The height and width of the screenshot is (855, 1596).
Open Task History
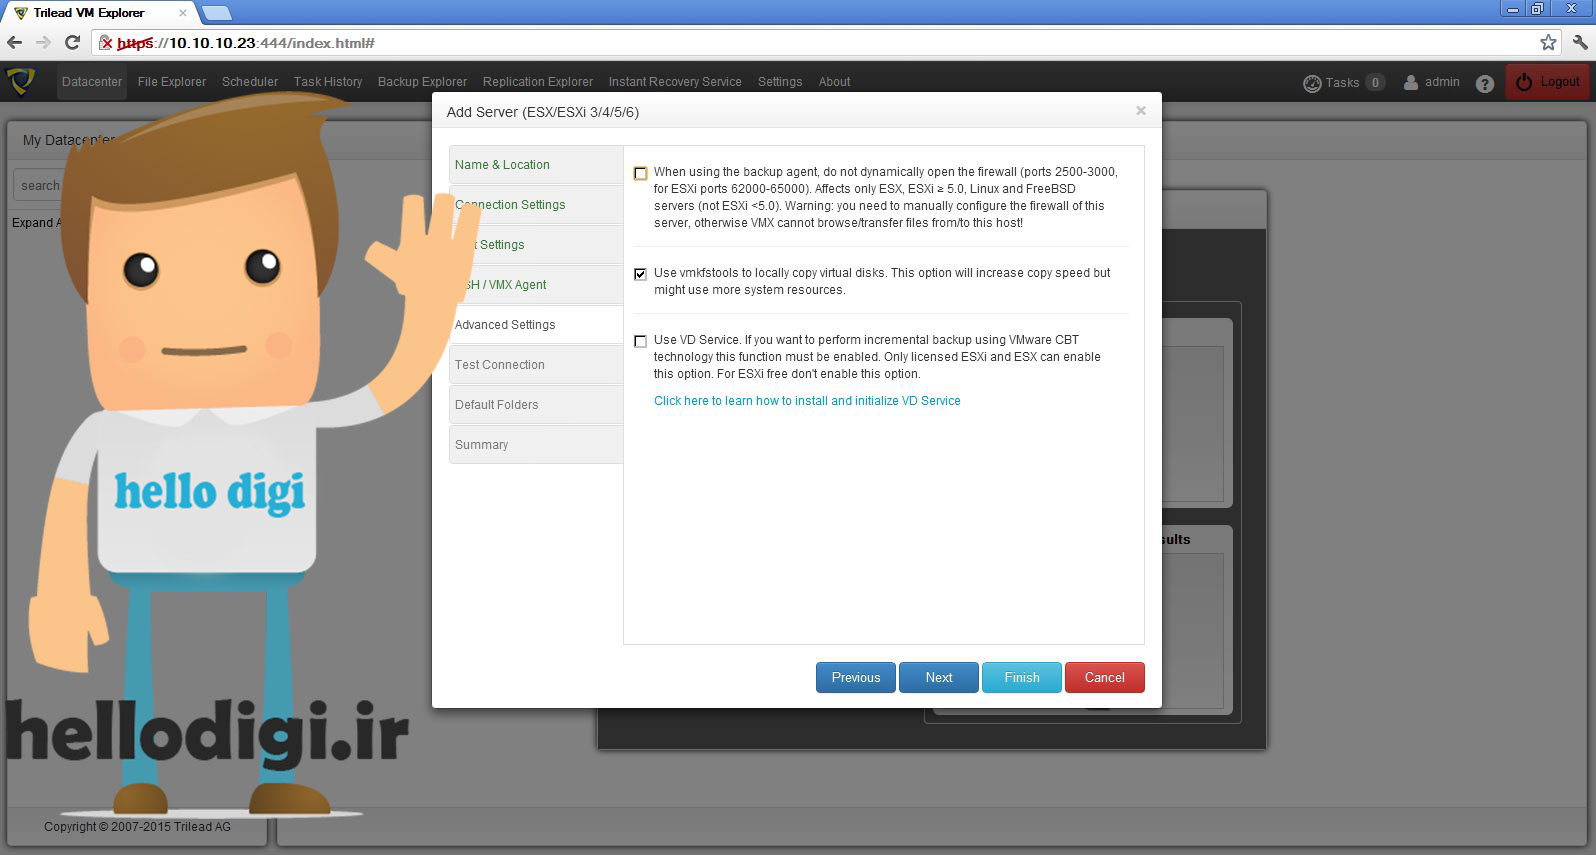[x=328, y=82]
